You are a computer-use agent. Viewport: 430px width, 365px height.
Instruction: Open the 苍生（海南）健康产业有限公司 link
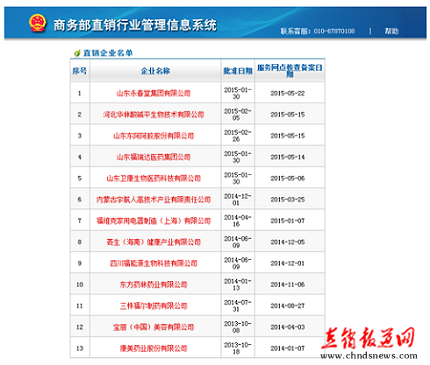[x=153, y=242]
